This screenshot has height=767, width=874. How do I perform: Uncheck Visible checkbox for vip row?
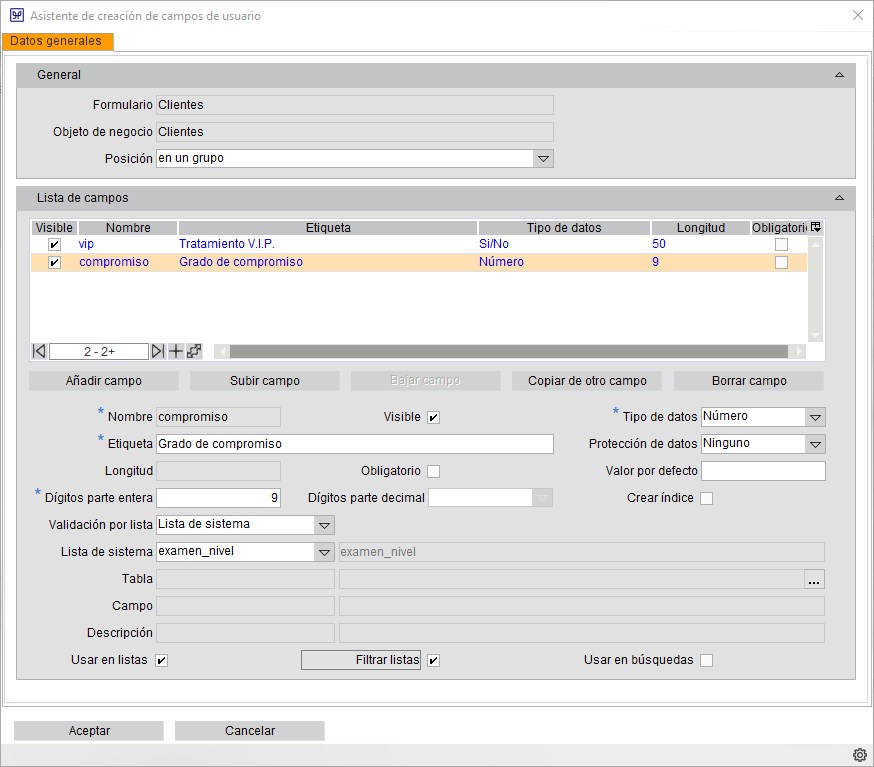click(54, 244)
